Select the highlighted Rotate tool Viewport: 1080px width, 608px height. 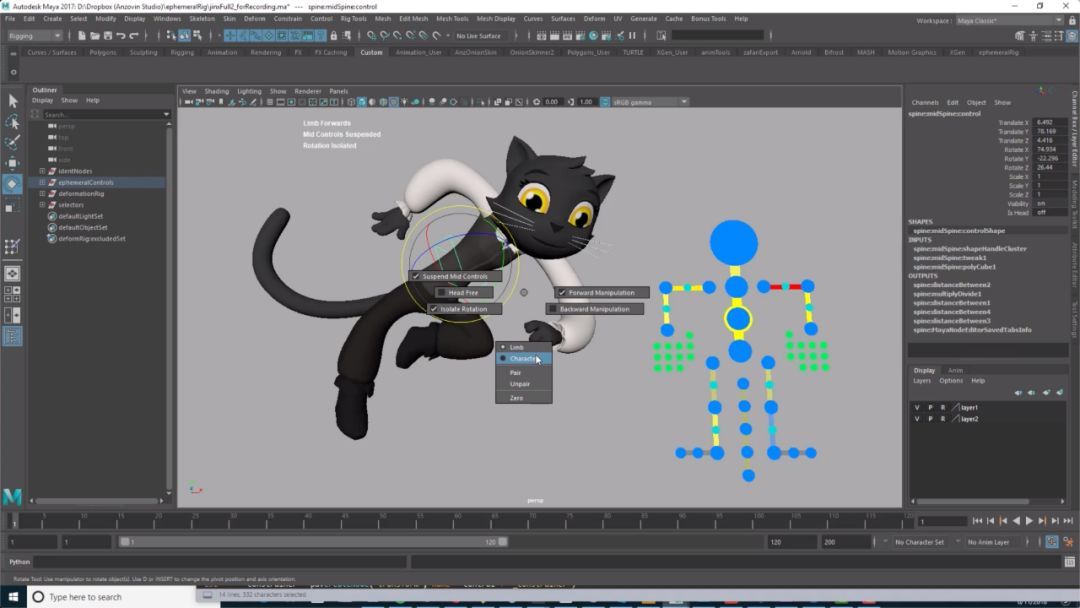click(12, 184)
